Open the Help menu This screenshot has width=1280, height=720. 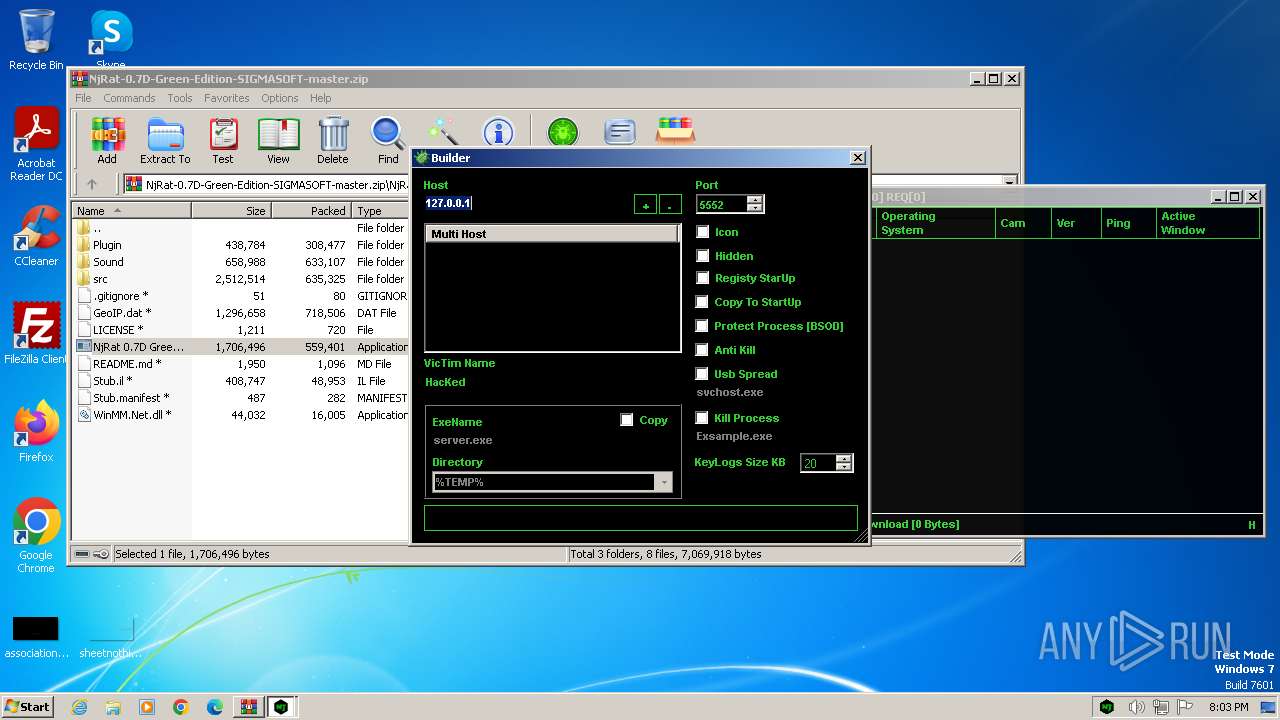pyautogui.click(x=320, y=98)
